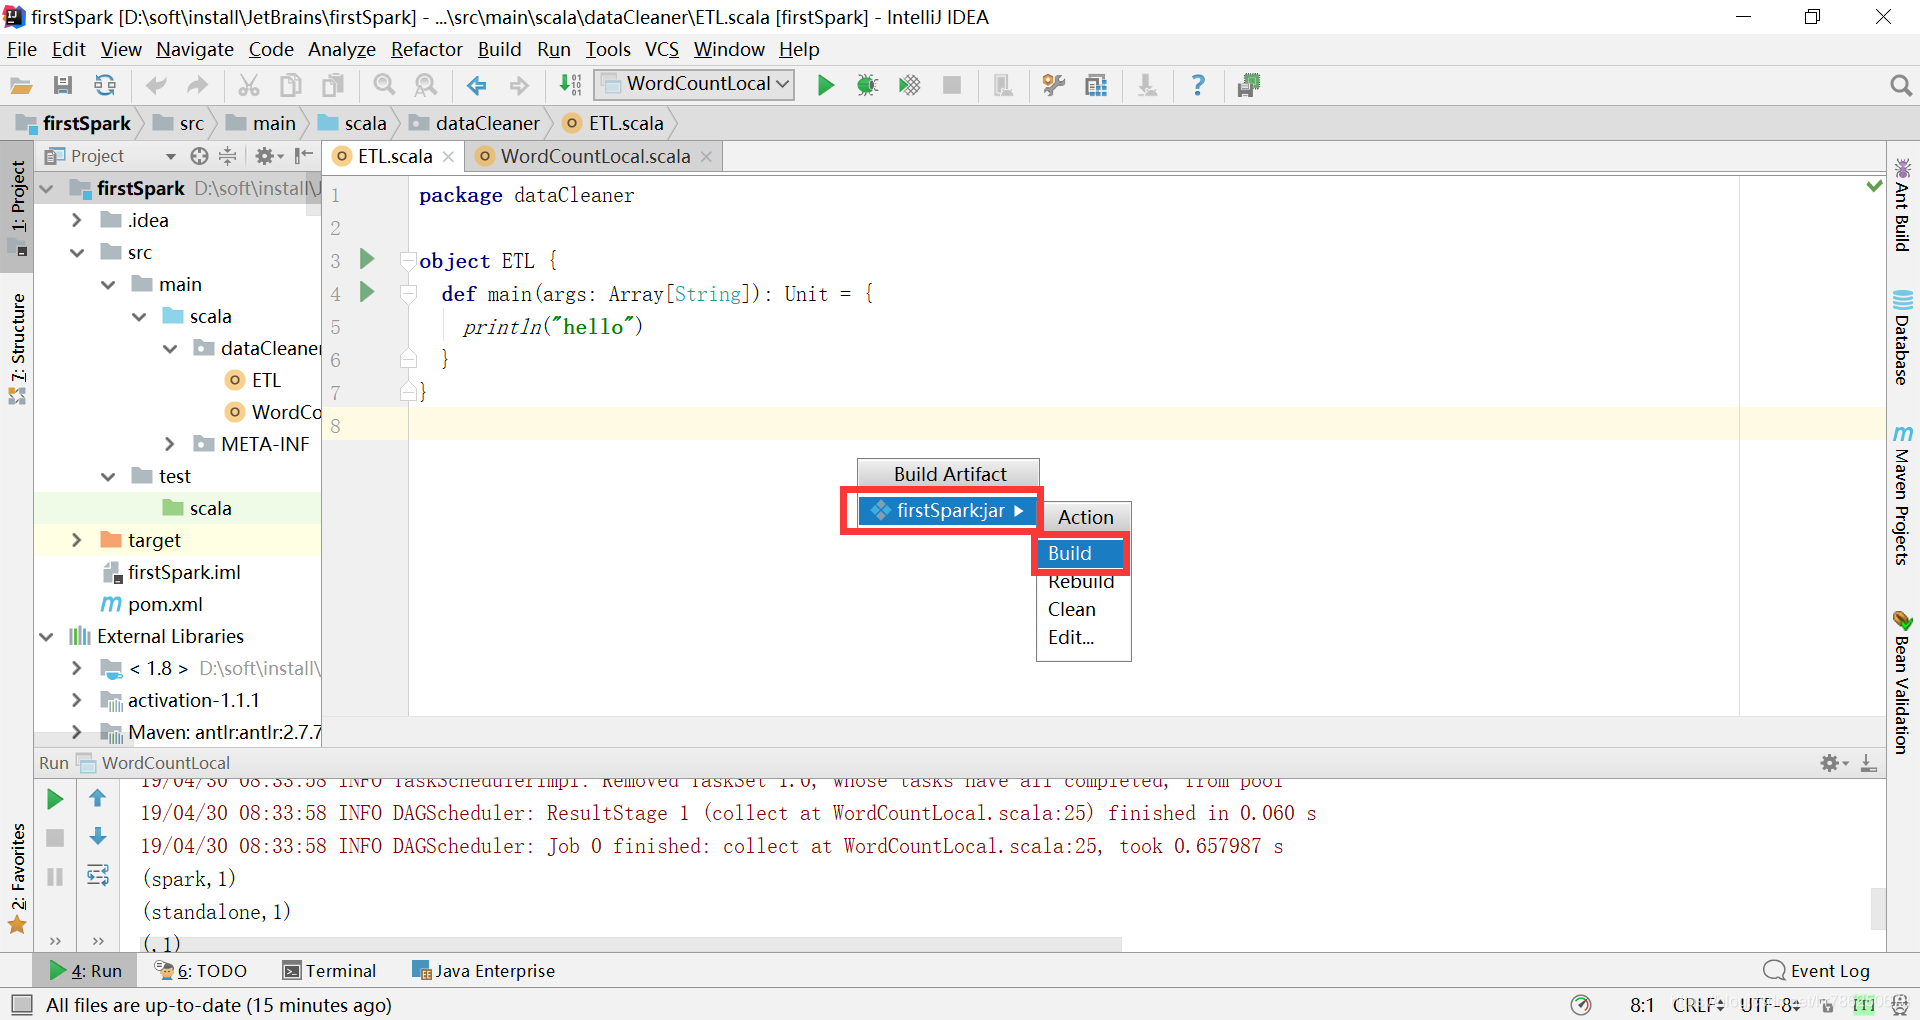This screenshot has height=1020, width=1920.
Task: Toggle the Database side panel
Action: (x=1902, y=338)
